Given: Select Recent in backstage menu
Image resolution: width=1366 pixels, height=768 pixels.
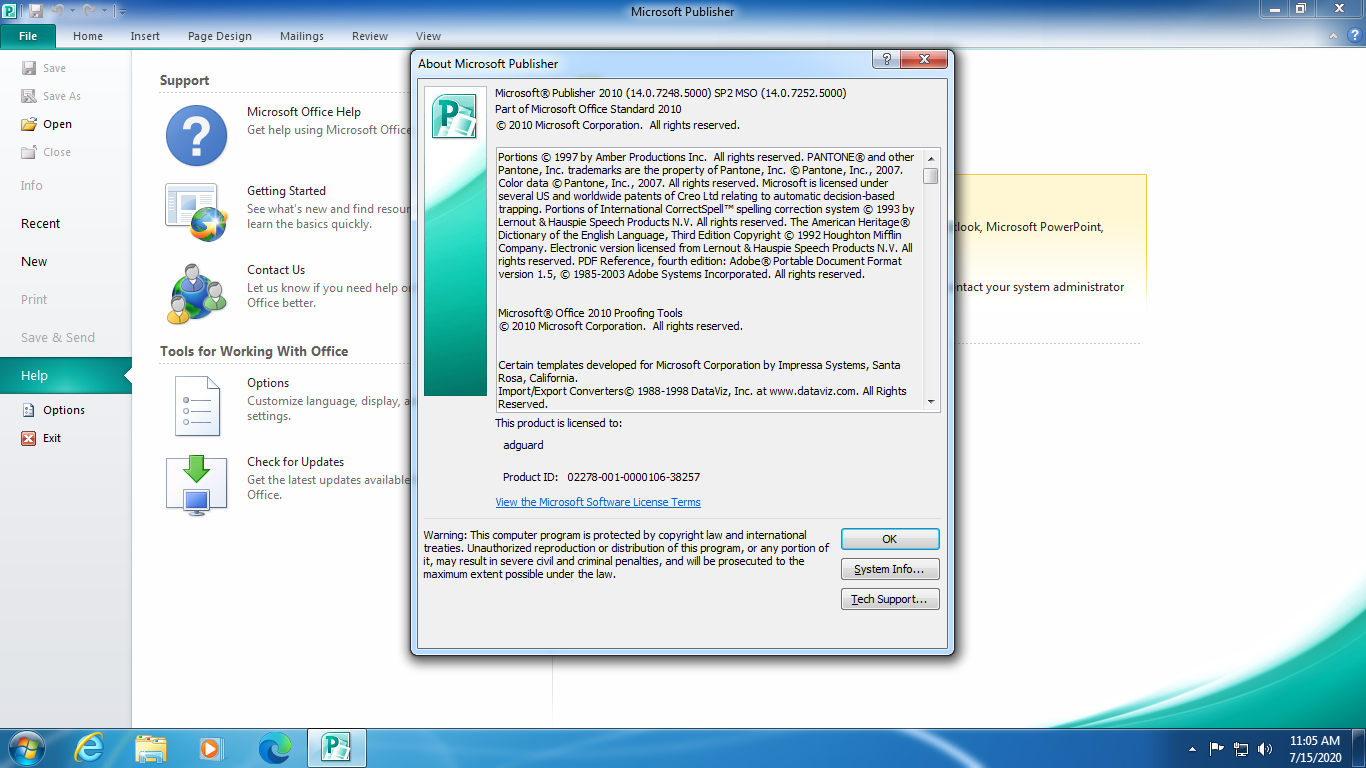Looking at the screenshot, I should pos(66,223).
